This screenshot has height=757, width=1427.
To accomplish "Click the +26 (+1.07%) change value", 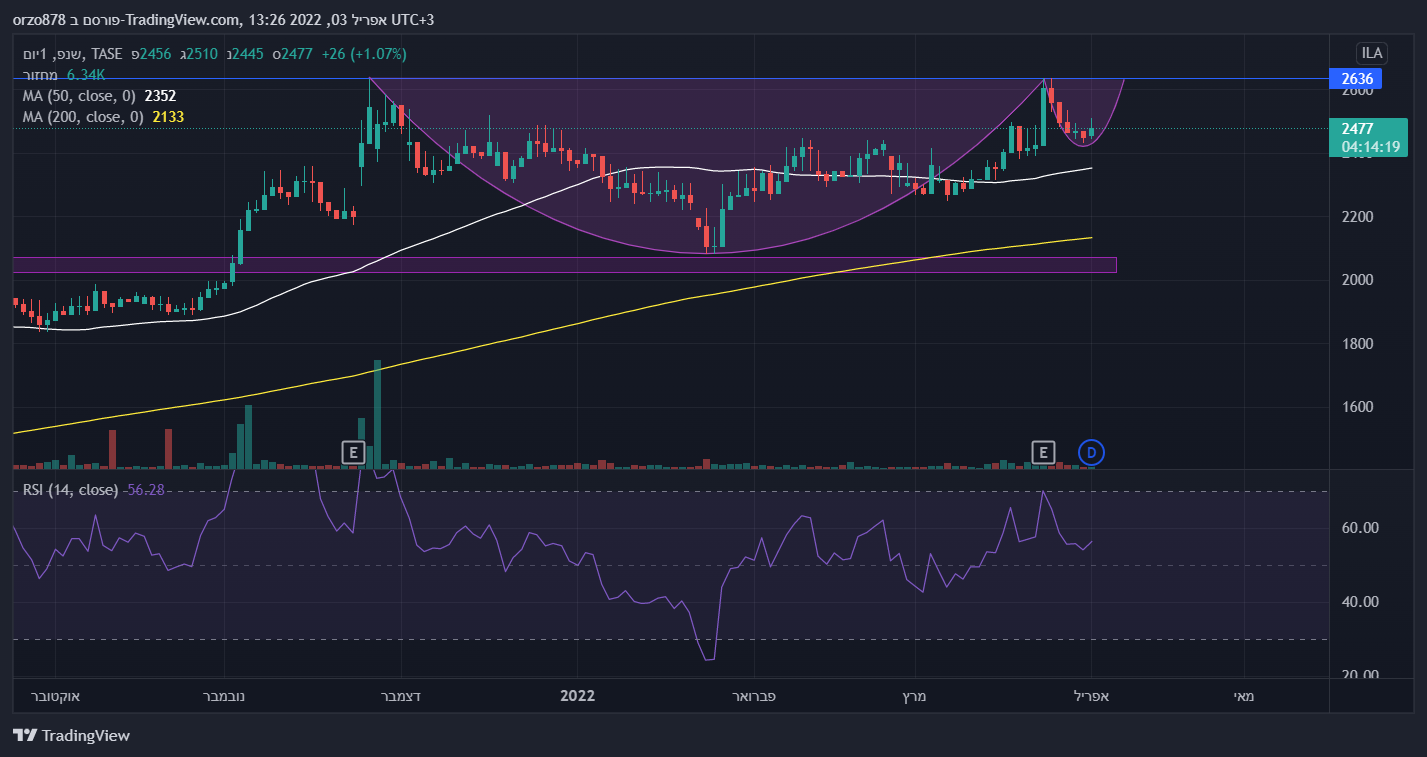I will pyautogui.click(x=364, y=54).
